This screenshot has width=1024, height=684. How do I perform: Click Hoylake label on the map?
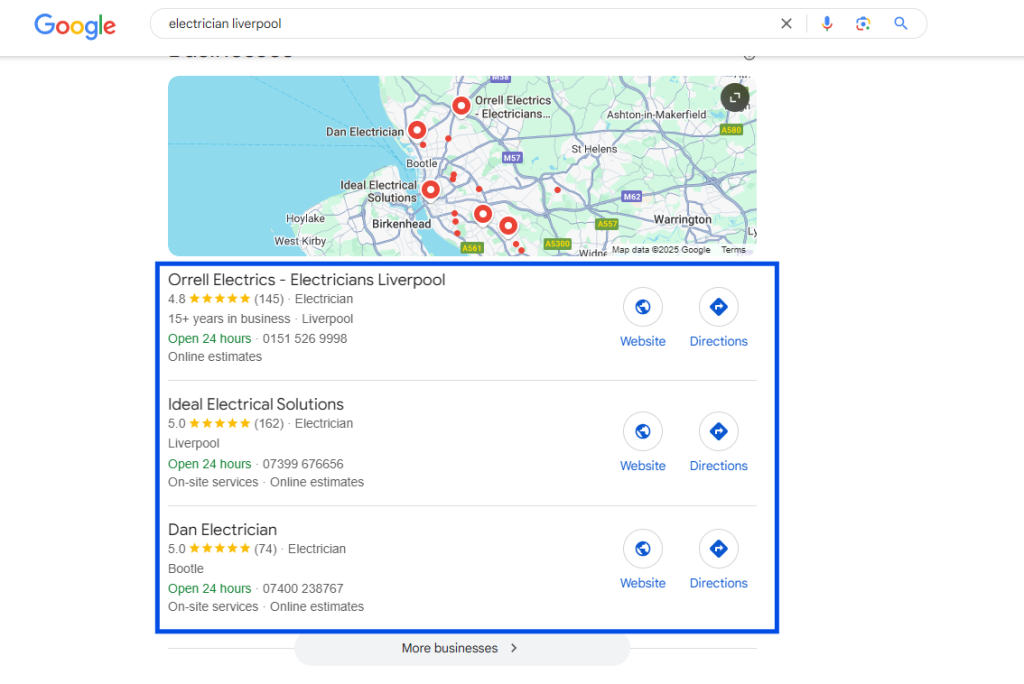click(305, 218)
